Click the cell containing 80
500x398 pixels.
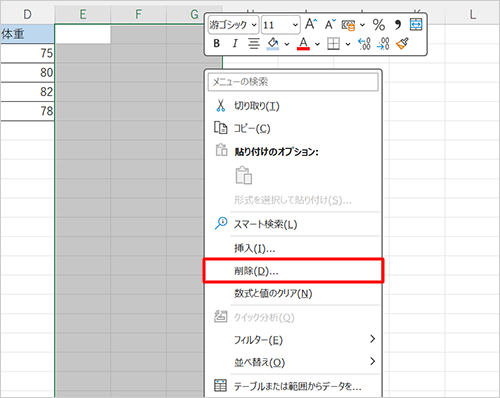coord(27,73)
